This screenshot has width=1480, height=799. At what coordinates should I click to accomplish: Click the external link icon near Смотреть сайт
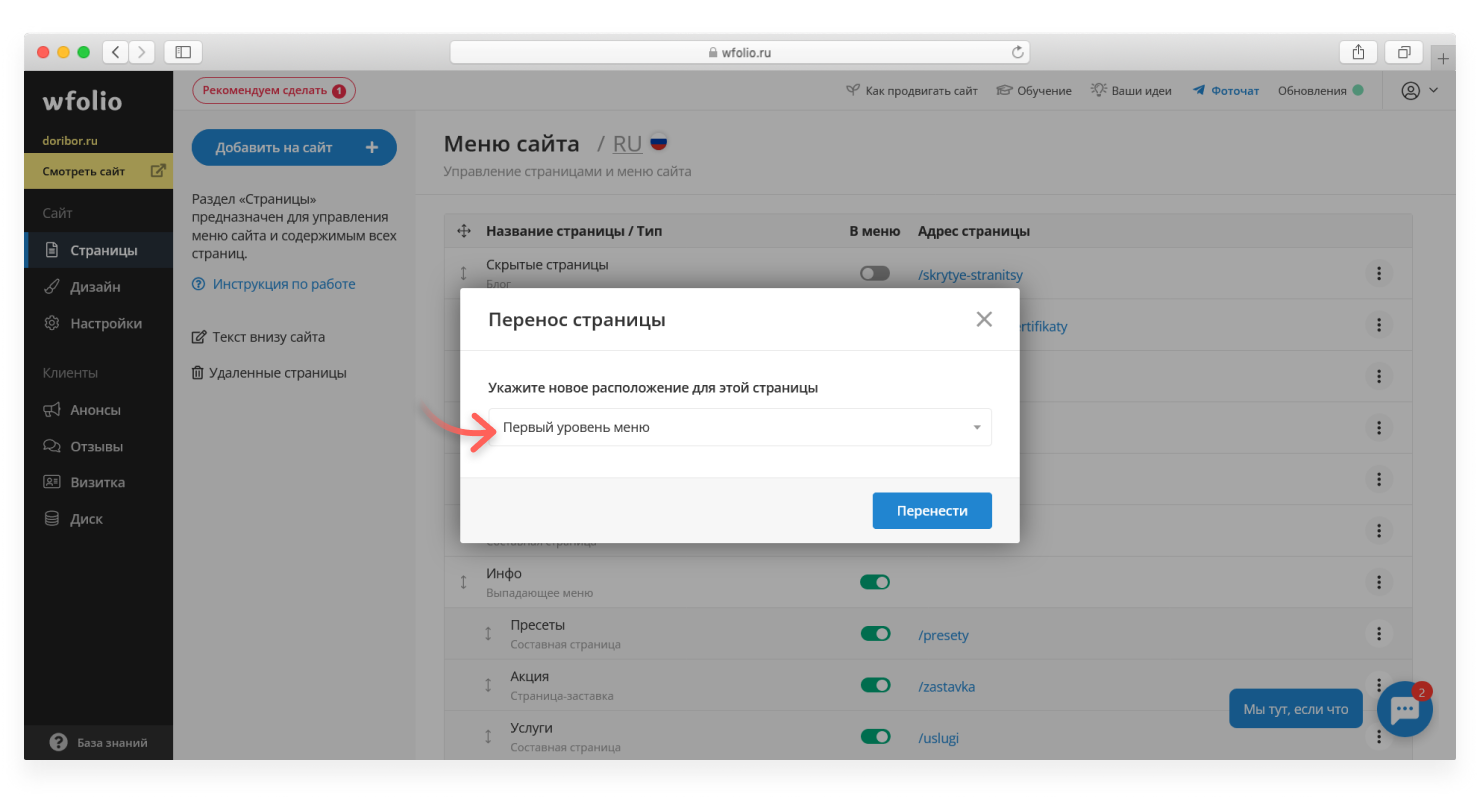157,171
